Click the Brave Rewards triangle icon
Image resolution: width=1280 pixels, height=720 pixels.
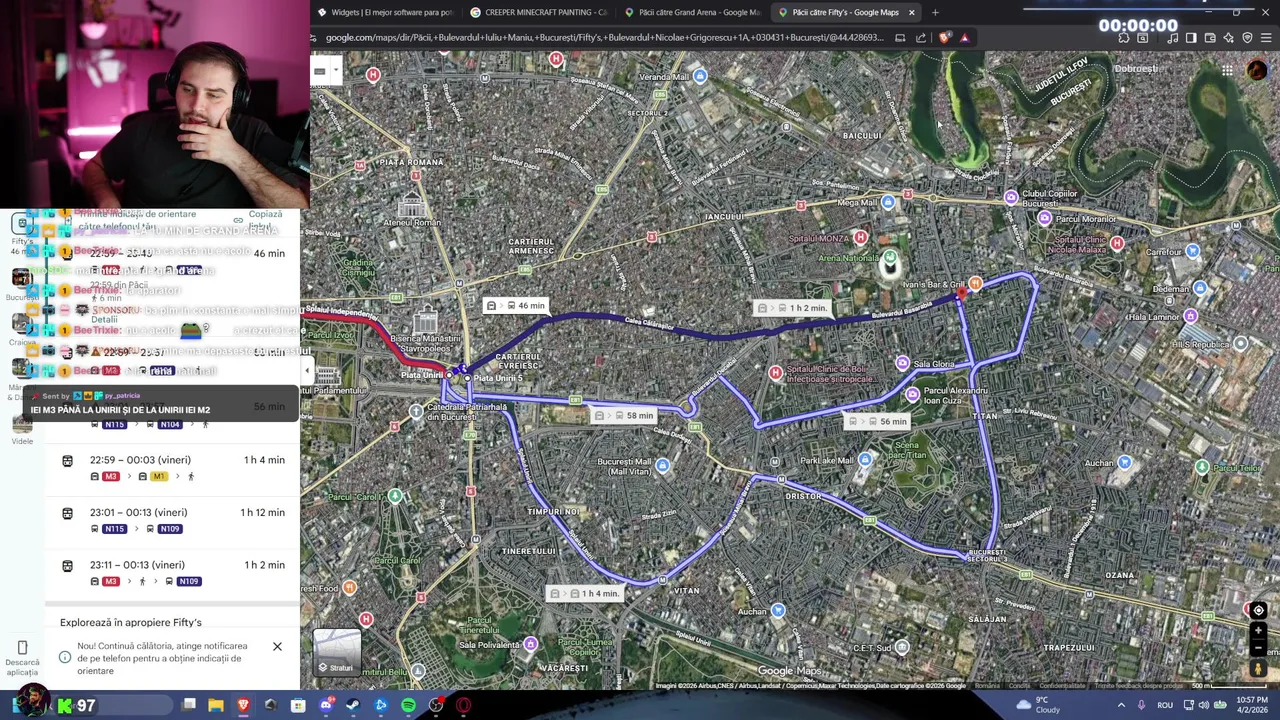coord(964,38)
